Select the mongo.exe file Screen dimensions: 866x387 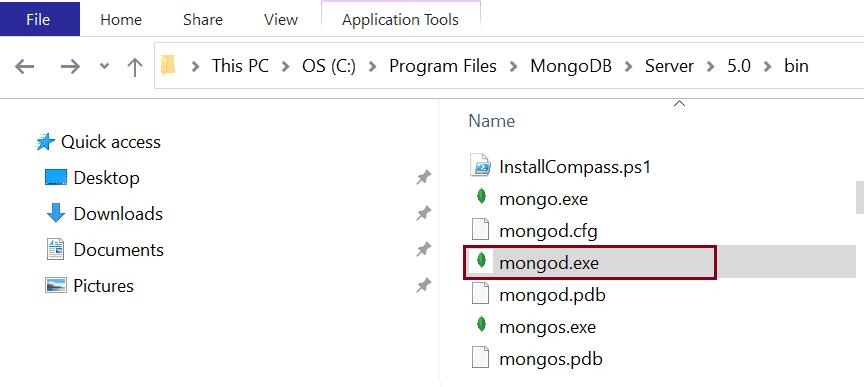point(543,198)
